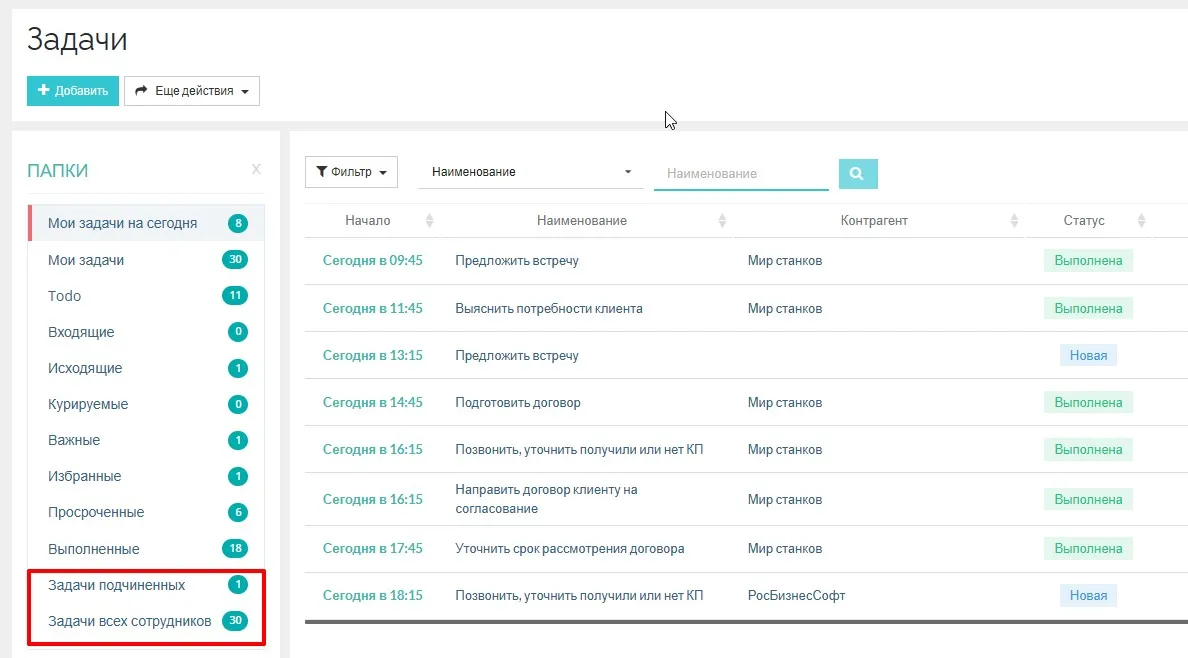
Task: Sort by Наименование column arrows
Action: pyautogui.click(x=723, y=221)
